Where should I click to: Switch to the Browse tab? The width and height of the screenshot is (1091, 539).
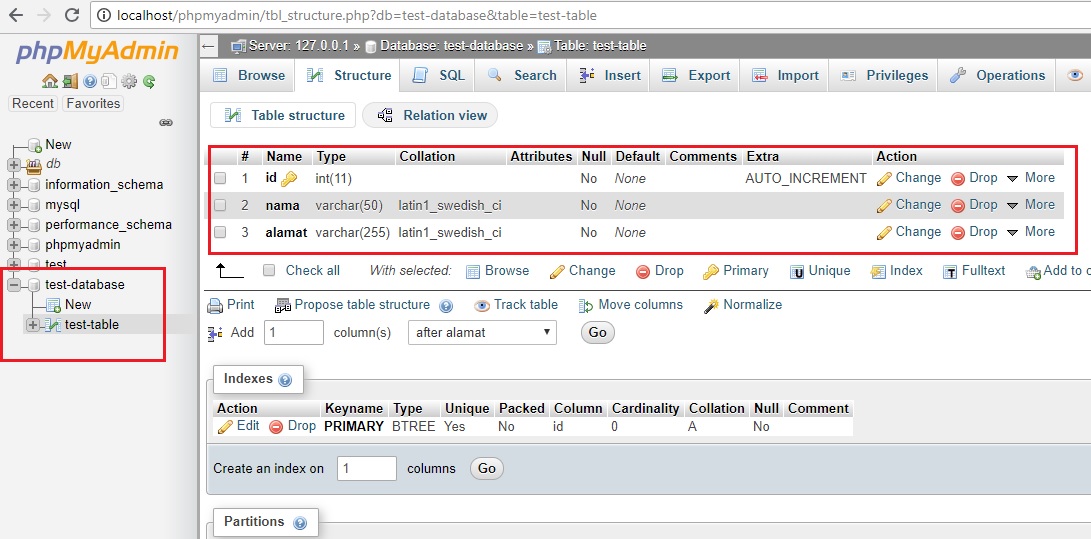(x=248, y=76)
